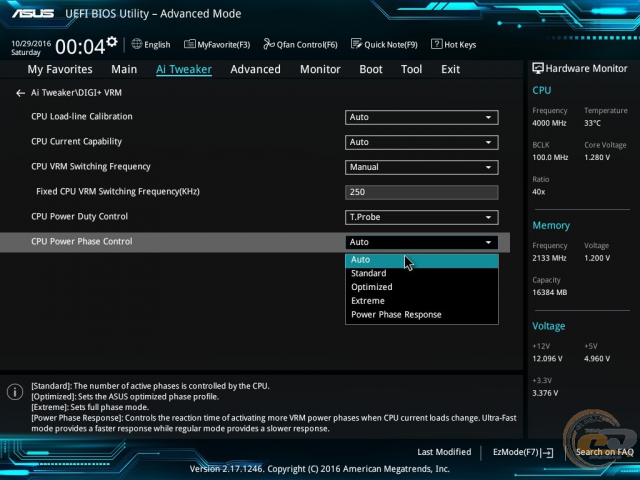This screenshot has height=480, width=640.
Task: Click the +5V reading 4.960 V
Action: 597,359
